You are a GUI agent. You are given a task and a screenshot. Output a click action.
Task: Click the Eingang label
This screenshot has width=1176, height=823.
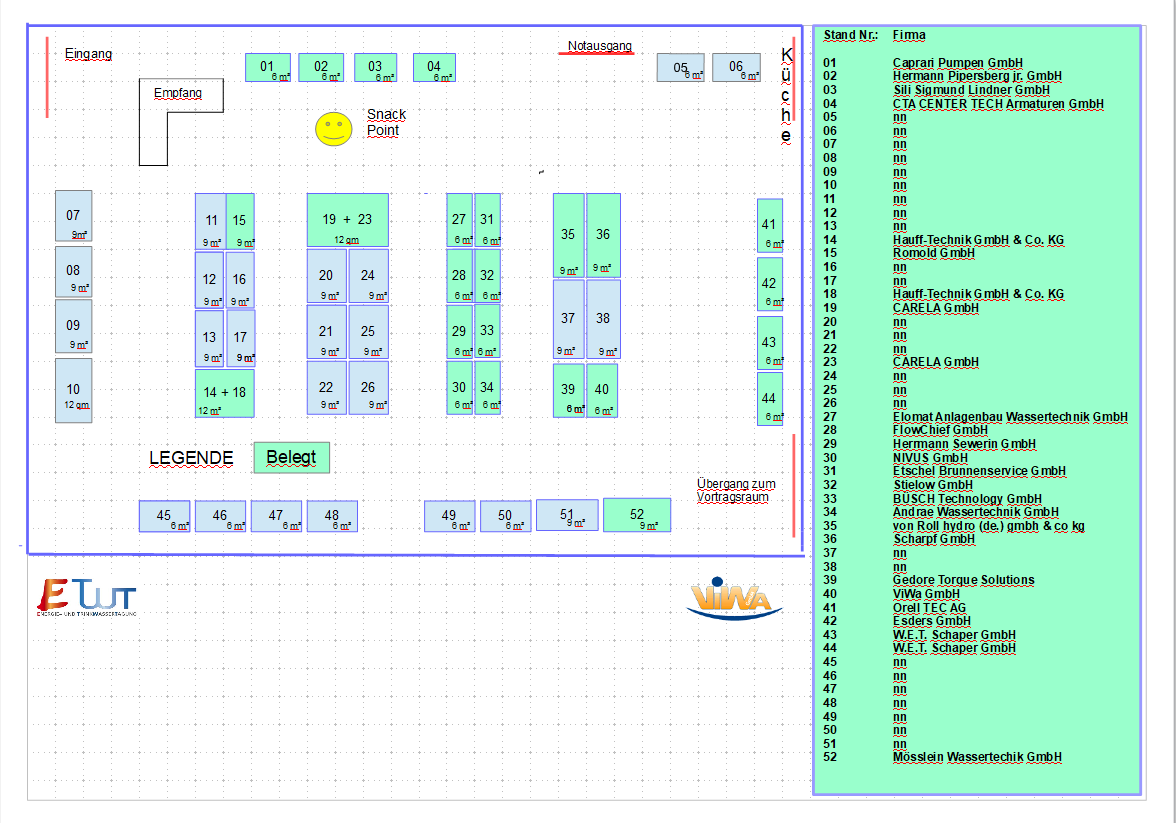click(88, 54)
